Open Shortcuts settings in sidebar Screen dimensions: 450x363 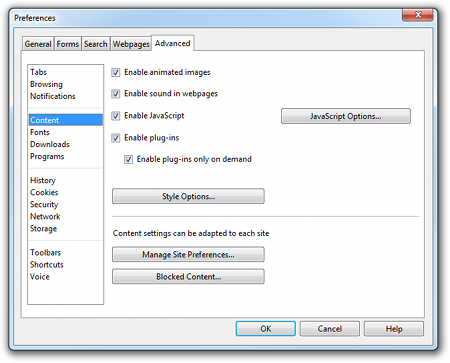66,264
